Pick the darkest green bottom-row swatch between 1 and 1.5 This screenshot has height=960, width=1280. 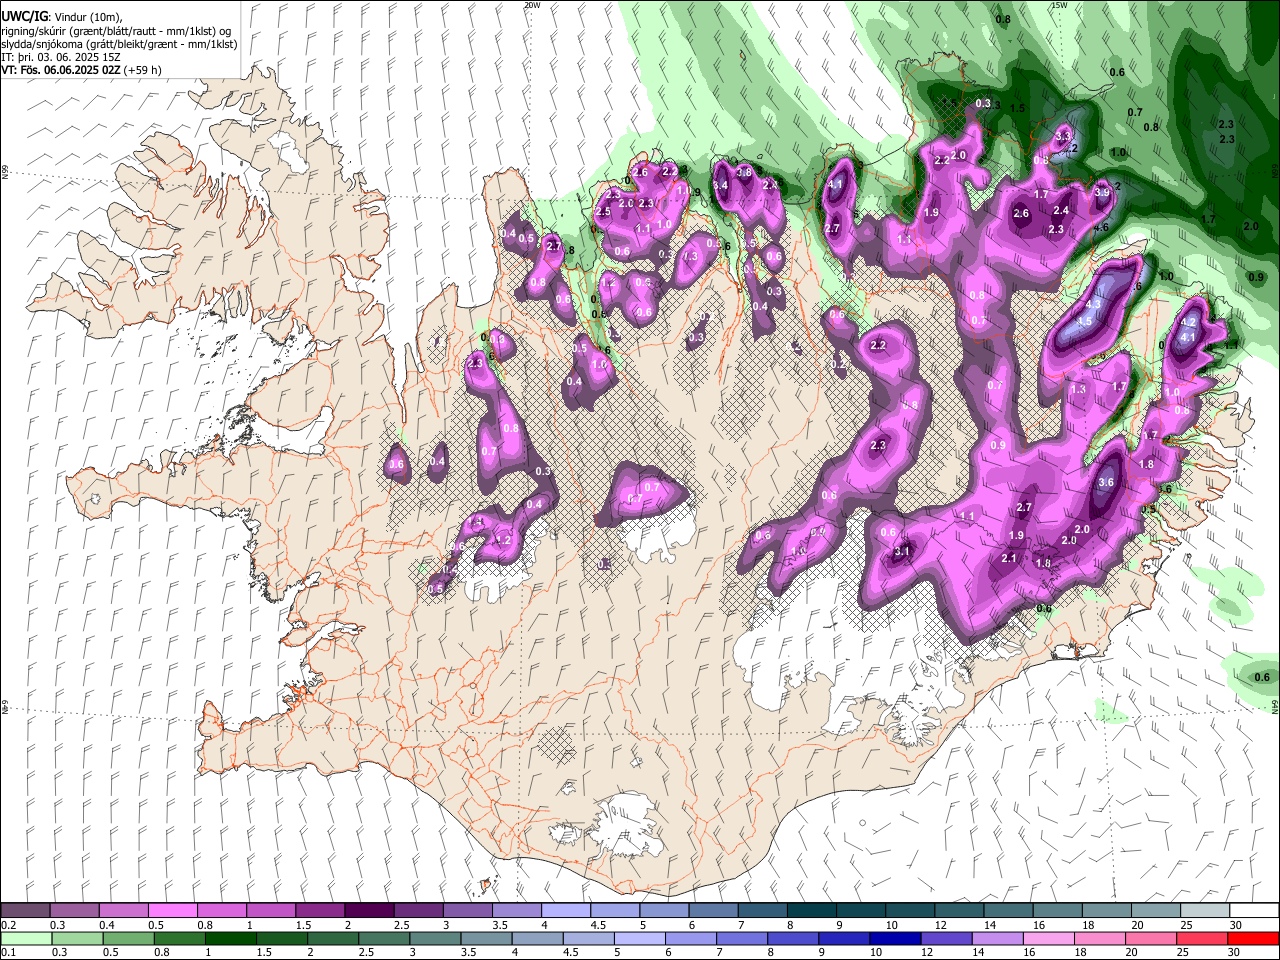tap(230, 938)
